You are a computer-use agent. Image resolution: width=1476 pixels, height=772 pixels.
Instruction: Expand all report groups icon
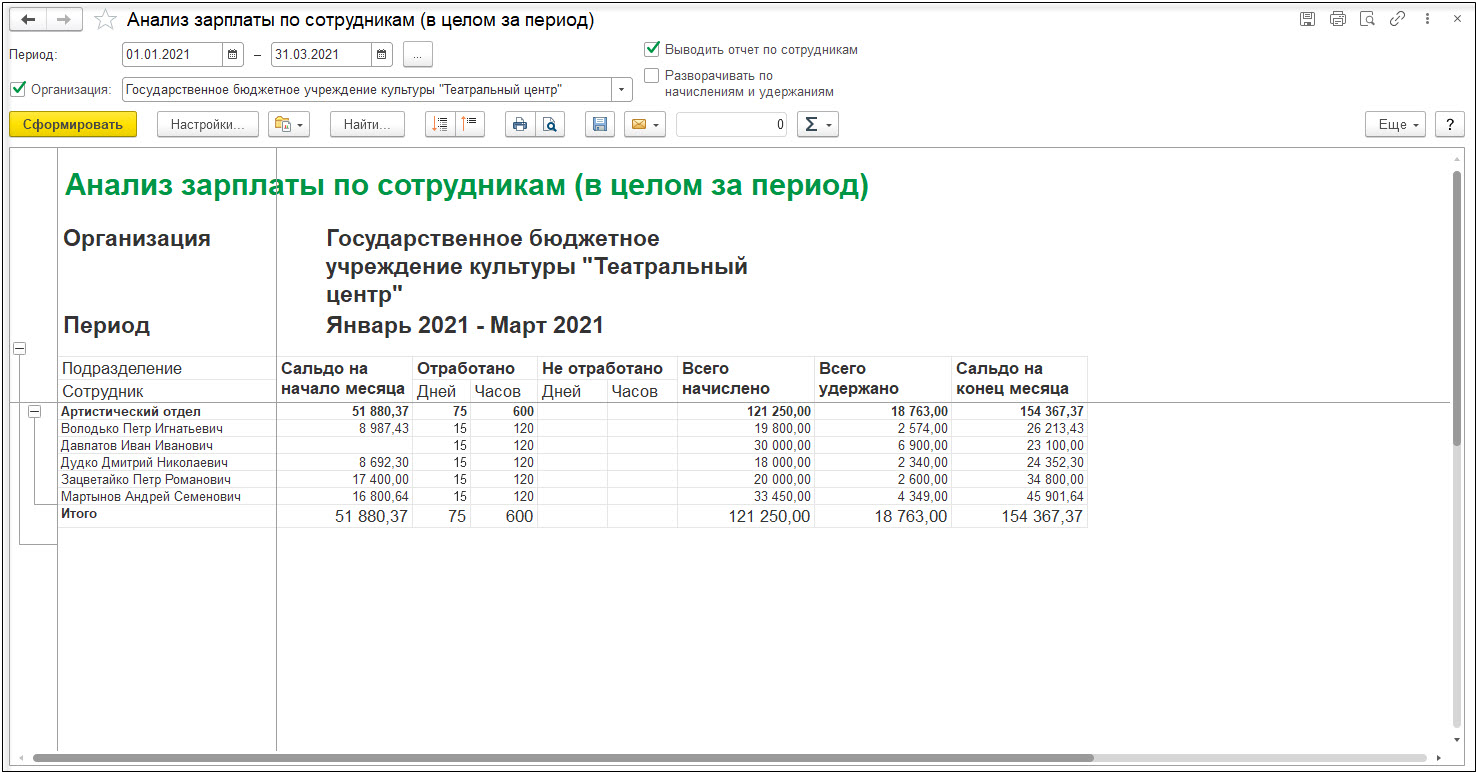pyautogui.click(x=440, y=124)
